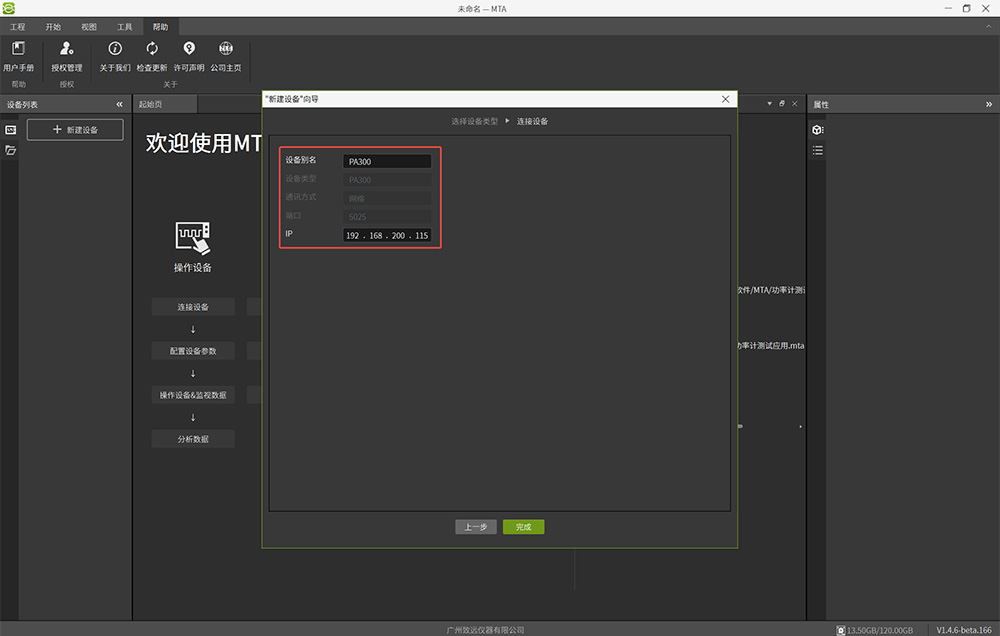Open the 用户手册 user manual icon

(18, 49)
